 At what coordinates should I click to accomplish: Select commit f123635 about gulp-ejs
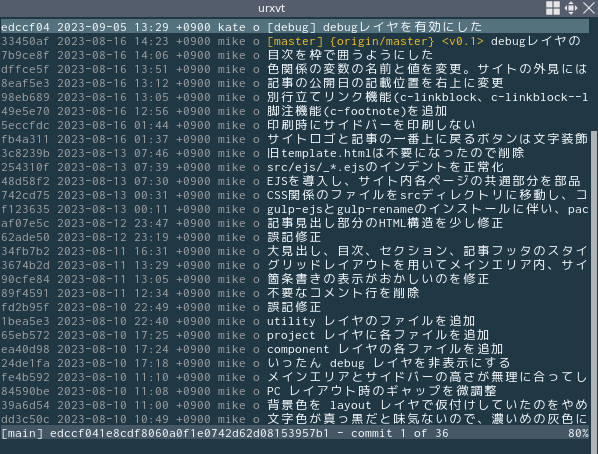click(295, 209)
